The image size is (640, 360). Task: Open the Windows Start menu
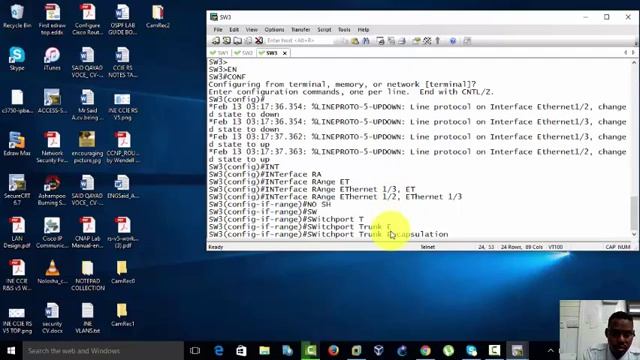click(x=11, y=351)
